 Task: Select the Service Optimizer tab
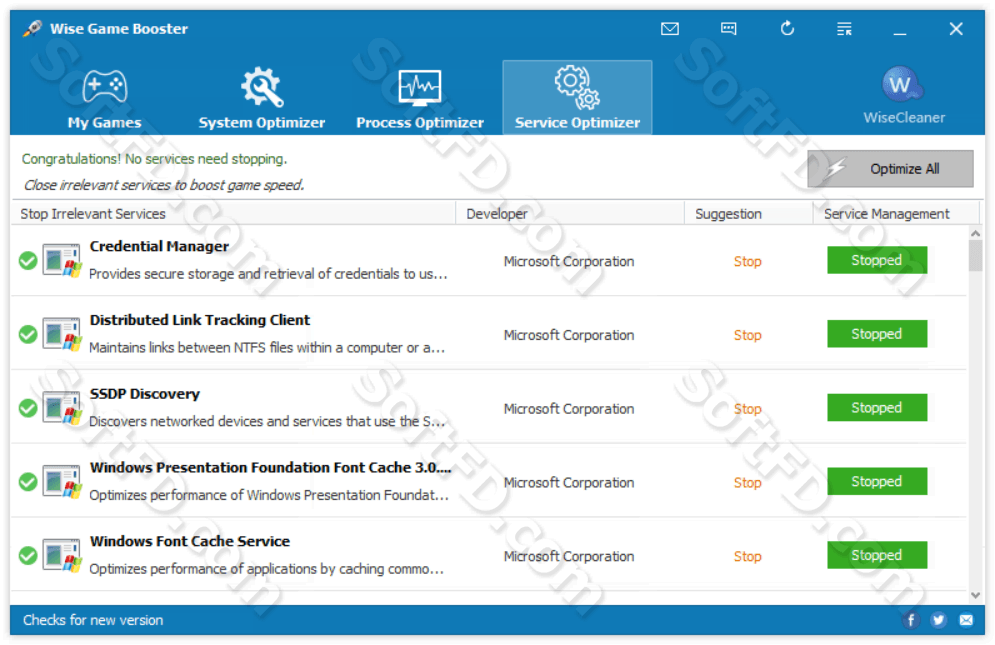click(x=577, y=98)
